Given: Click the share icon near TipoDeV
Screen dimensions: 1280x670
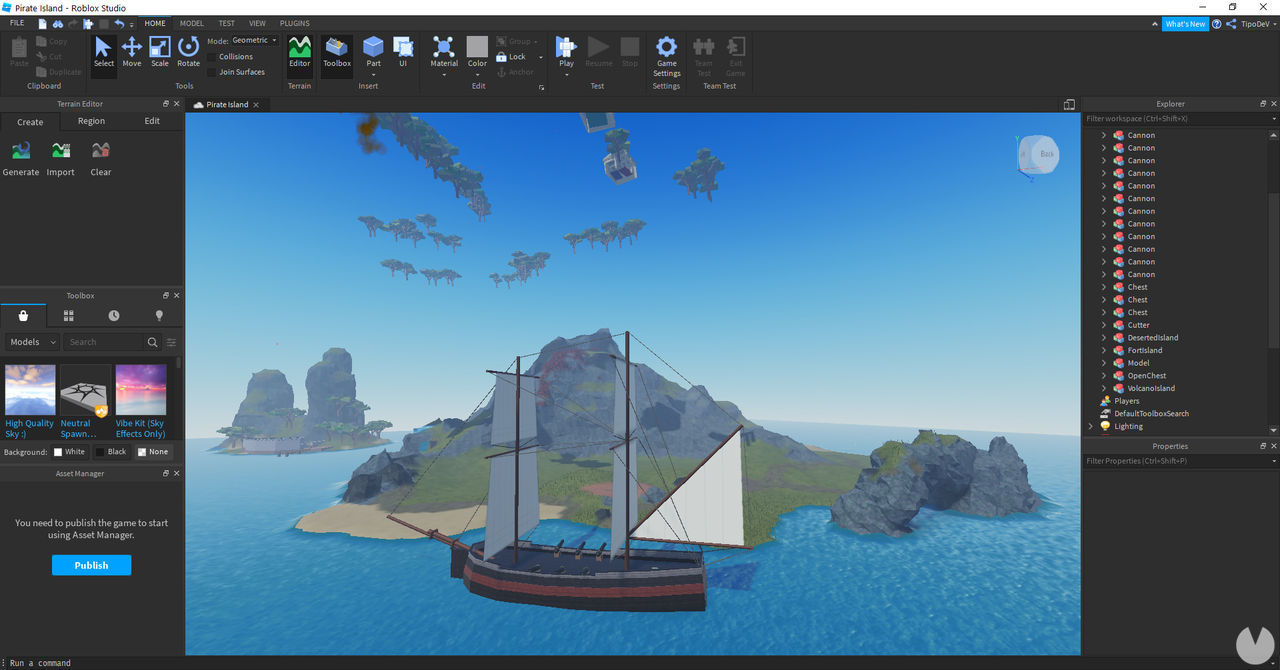Looking at the screenshot, I should (1231, 23).
